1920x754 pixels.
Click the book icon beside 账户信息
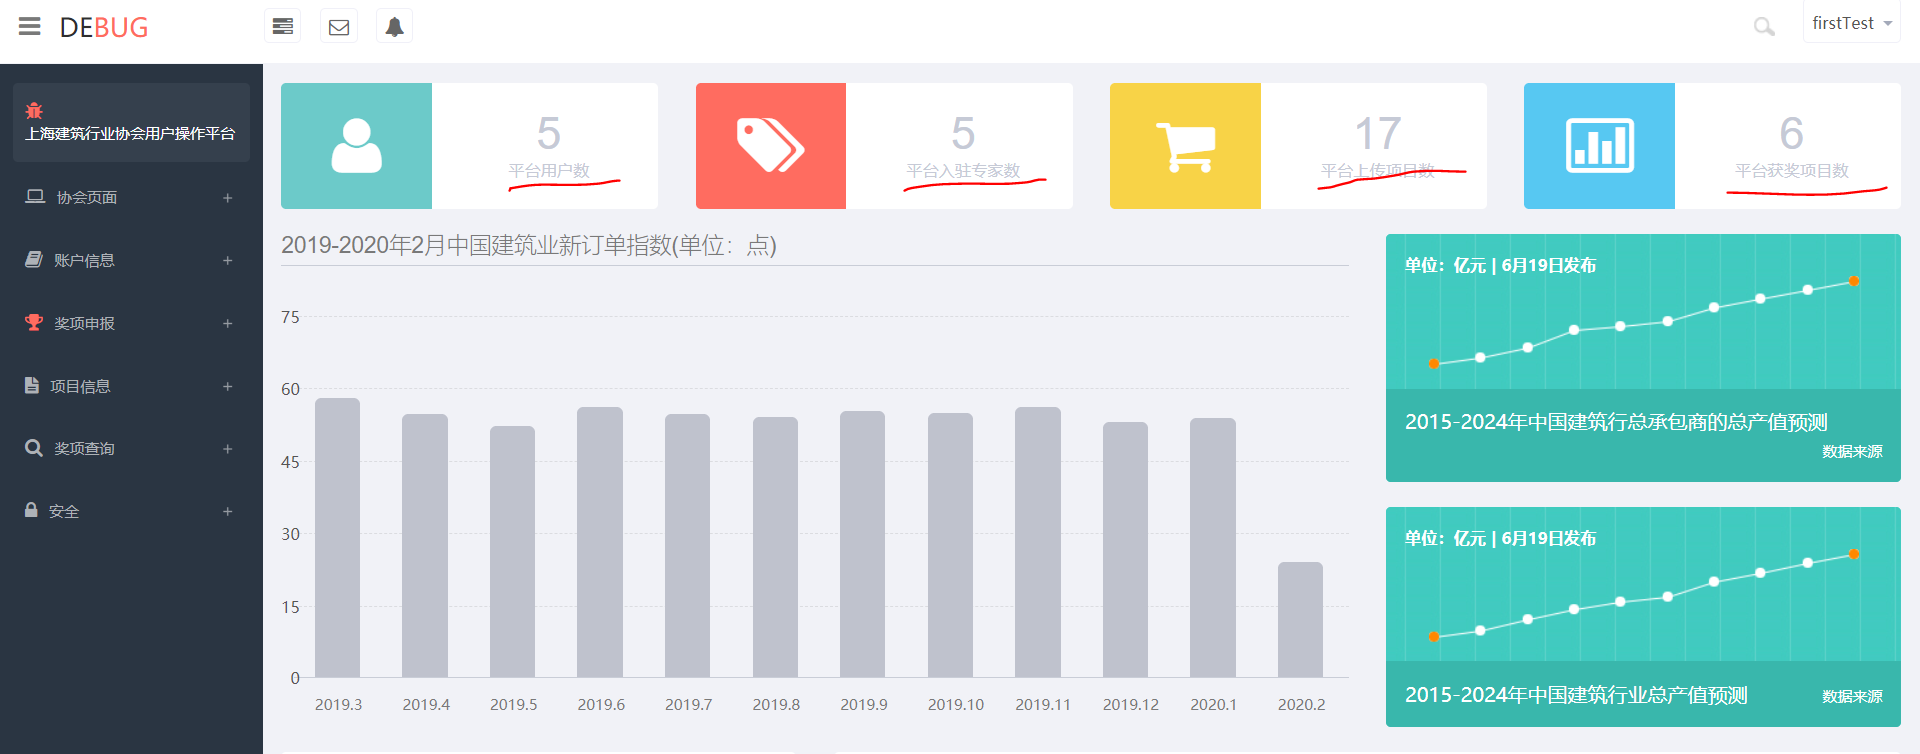point(34,259)
